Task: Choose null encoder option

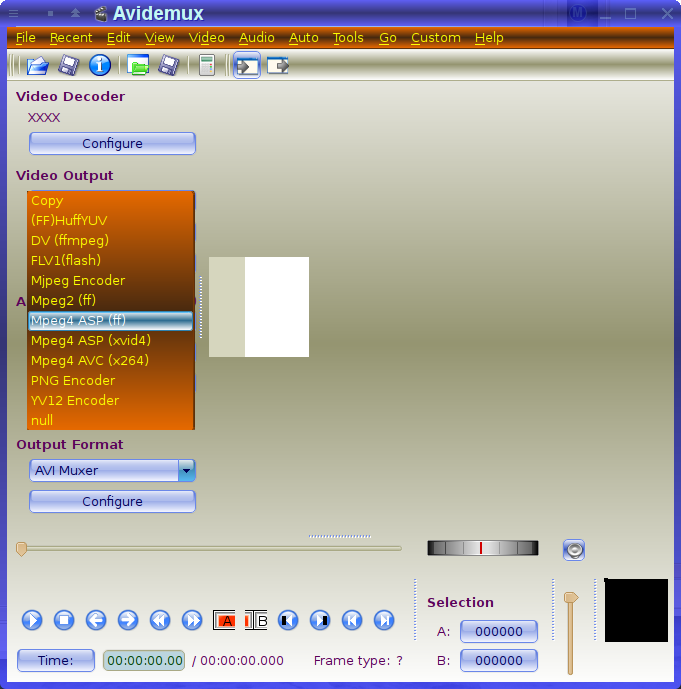Action: click(x=111, y=421)
